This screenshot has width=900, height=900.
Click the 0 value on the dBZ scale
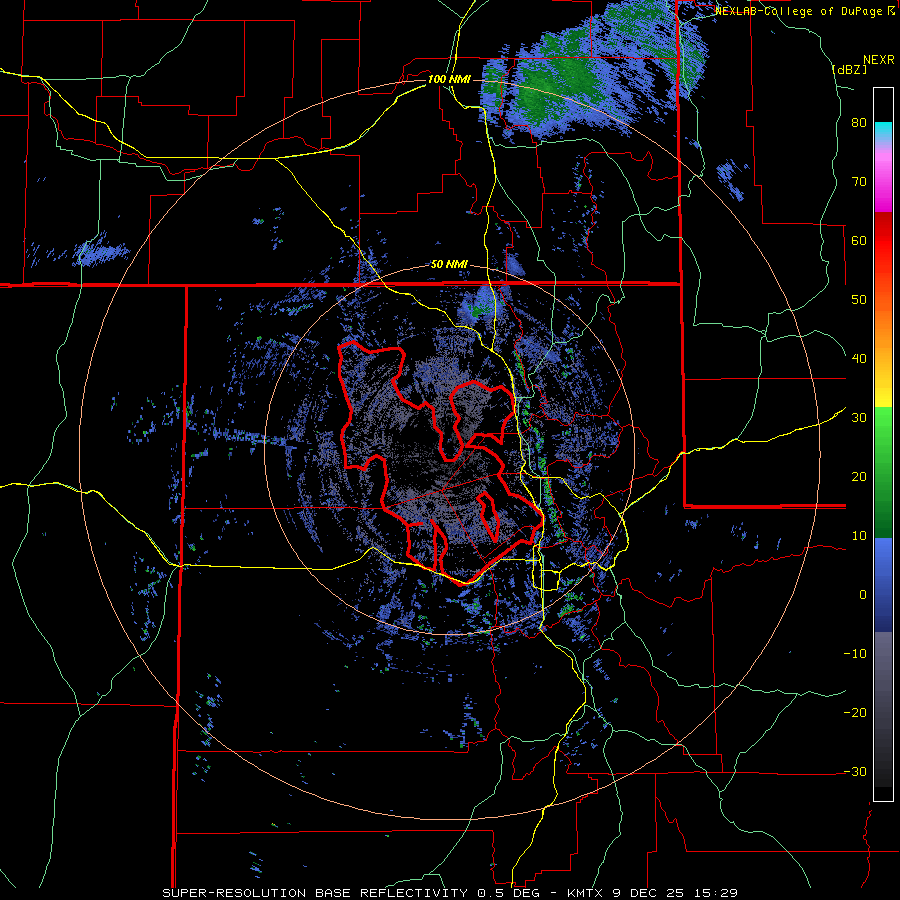[x=863, y=595]
